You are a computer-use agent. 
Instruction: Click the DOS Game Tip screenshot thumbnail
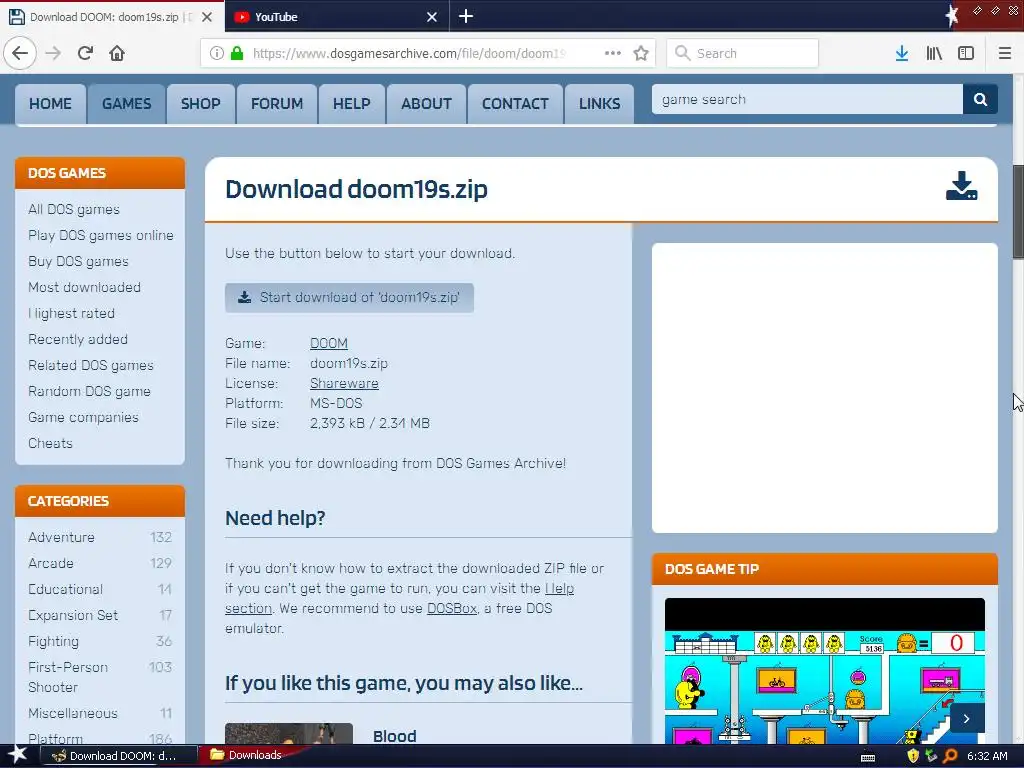point(825,671)
